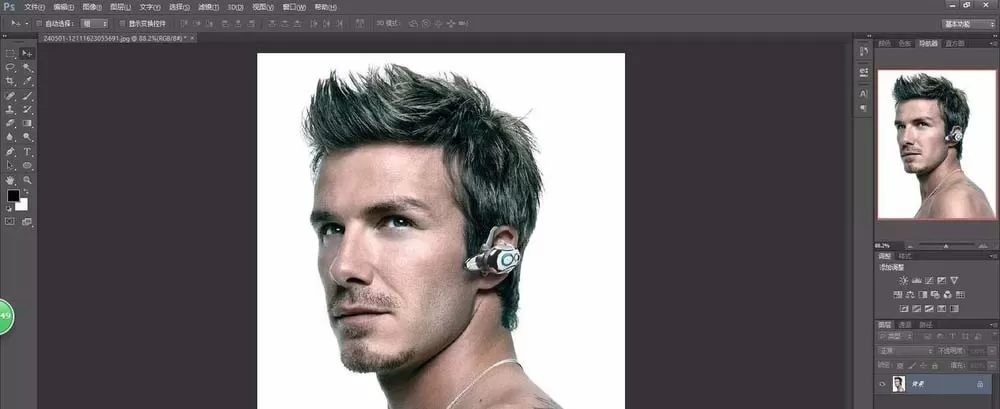Select the Lasso tool
This screenshot has height=409, width=1000.
click(10, 66)
